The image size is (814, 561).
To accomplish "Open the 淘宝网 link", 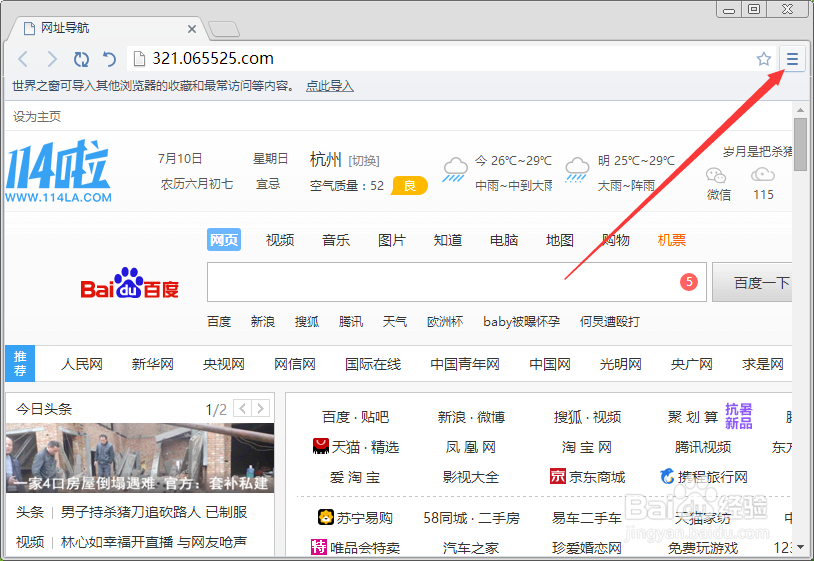I will pos(587,447).
